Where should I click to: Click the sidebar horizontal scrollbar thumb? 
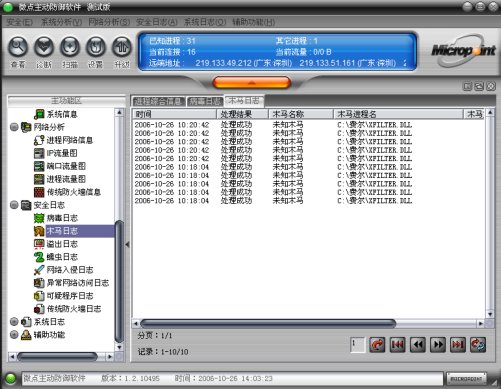(57, 357)
